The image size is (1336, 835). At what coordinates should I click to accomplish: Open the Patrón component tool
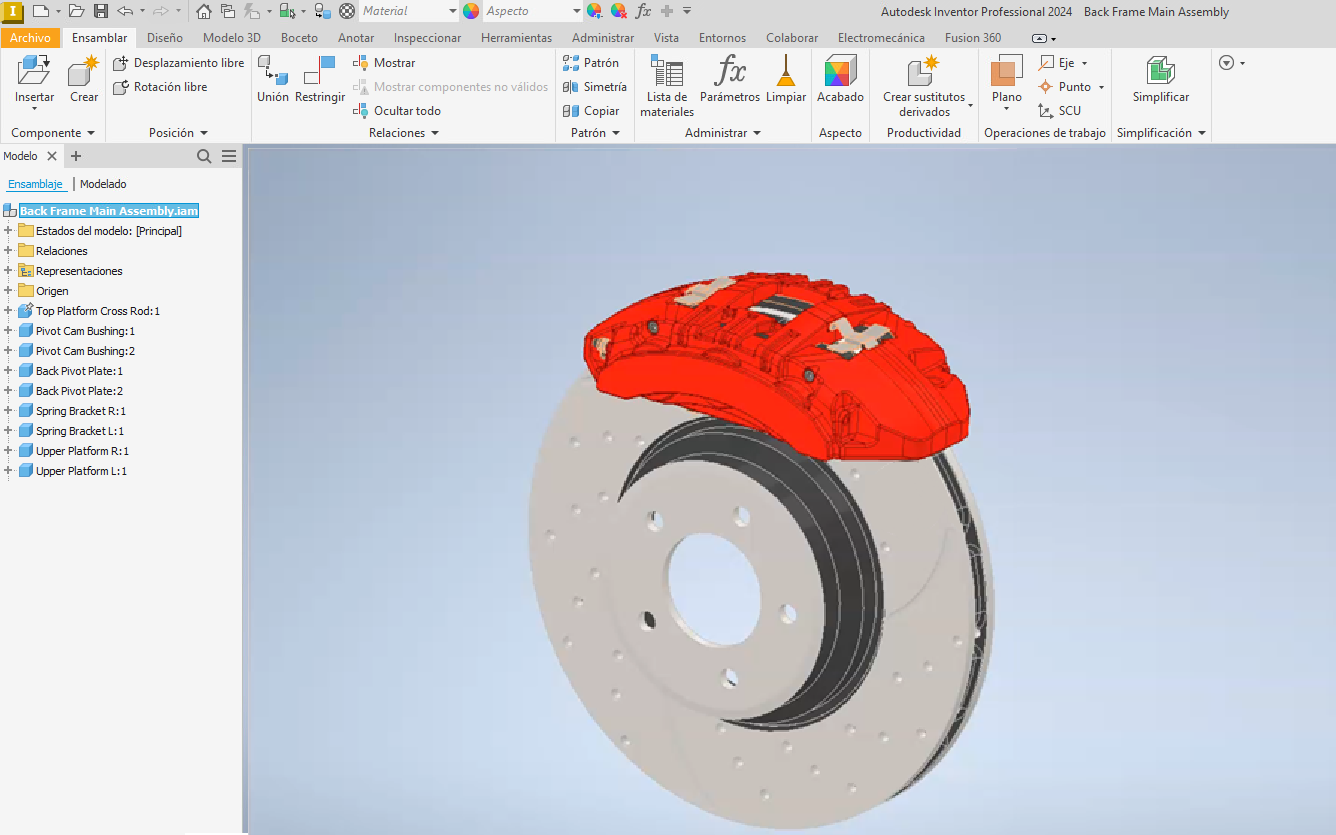591,63
